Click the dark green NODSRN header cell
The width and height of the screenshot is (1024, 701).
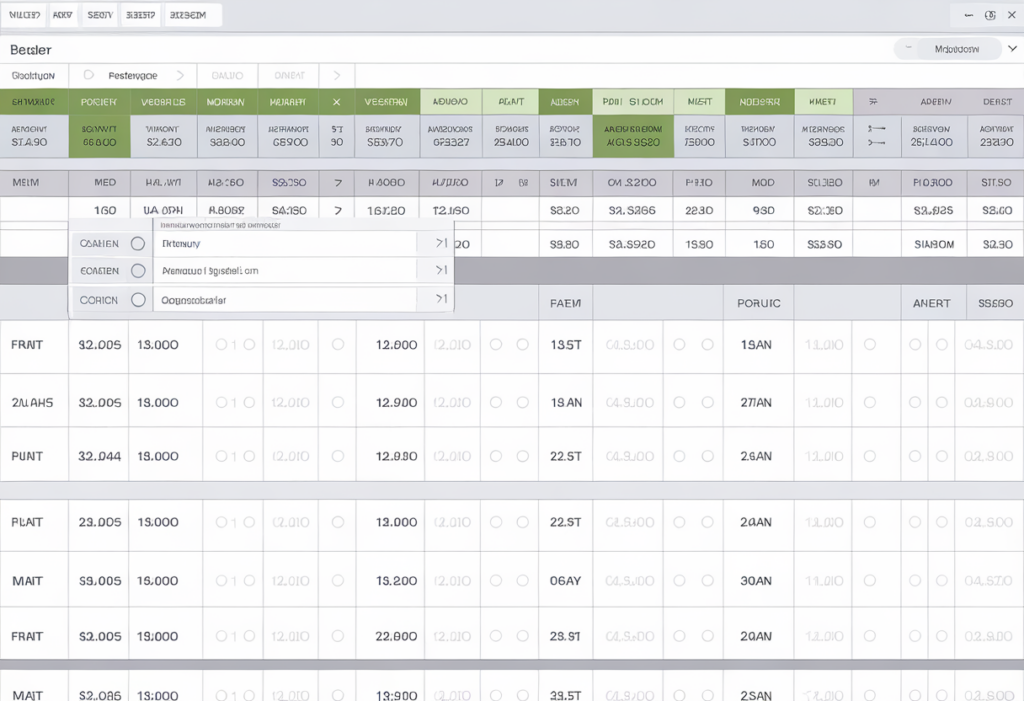(x=759, y=102)
